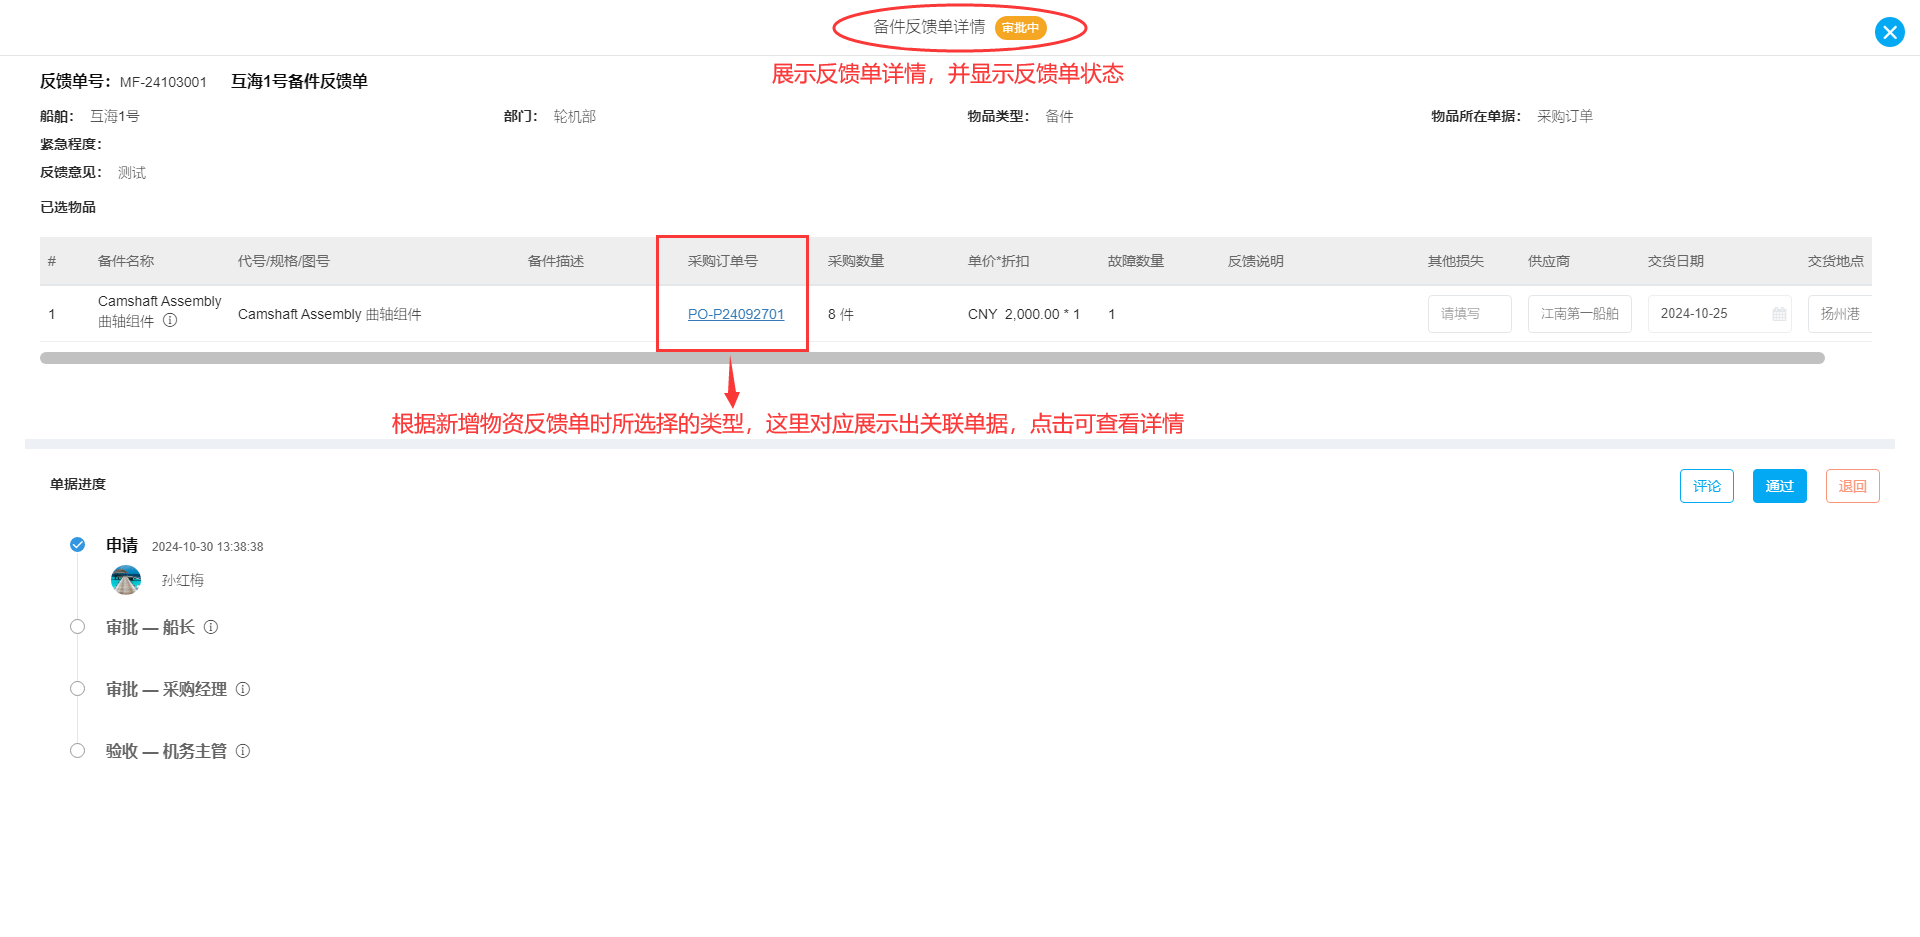Click the quantity cell 8 件
Image resolution: width=1920 pixels, height=937 pixels.
click(x=841, y=314)
